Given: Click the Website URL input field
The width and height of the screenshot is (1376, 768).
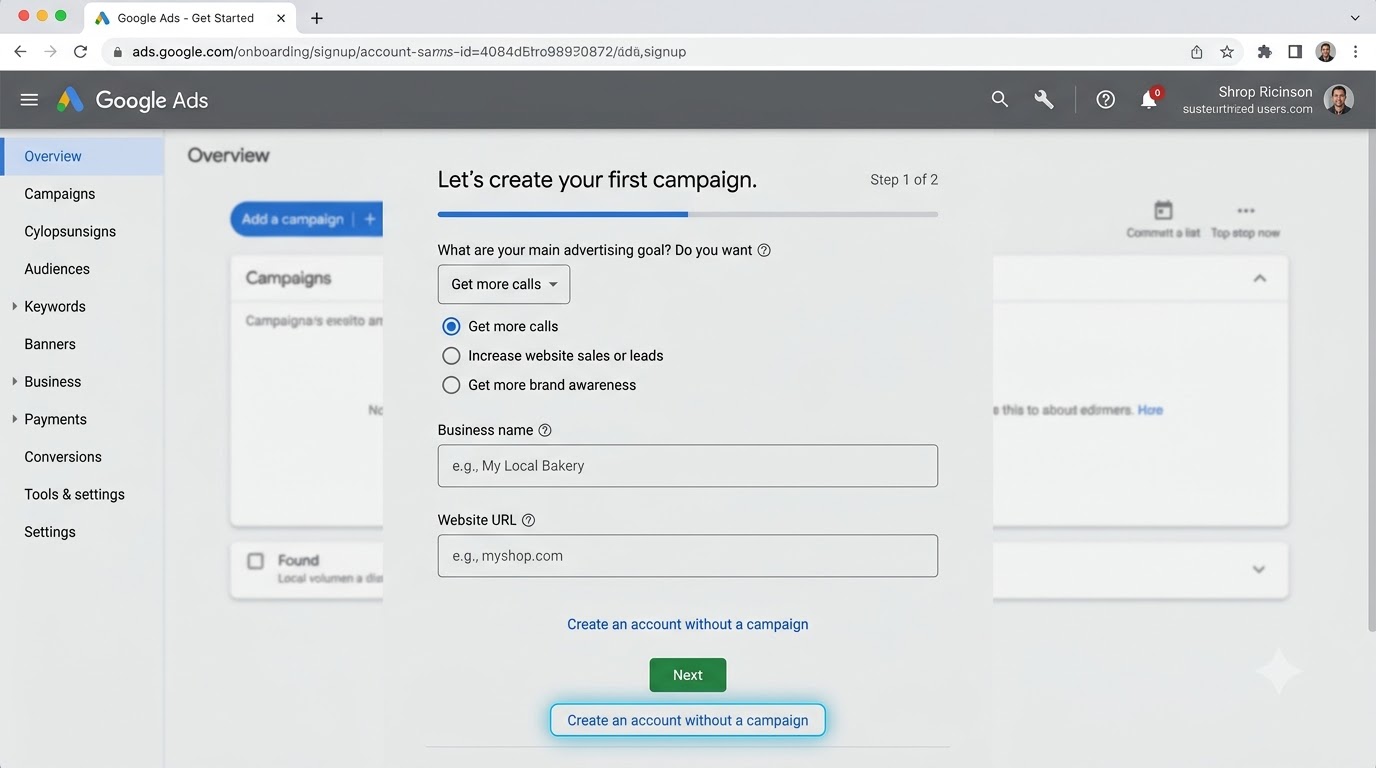Looking at the screenshot, I should [688, 556].
